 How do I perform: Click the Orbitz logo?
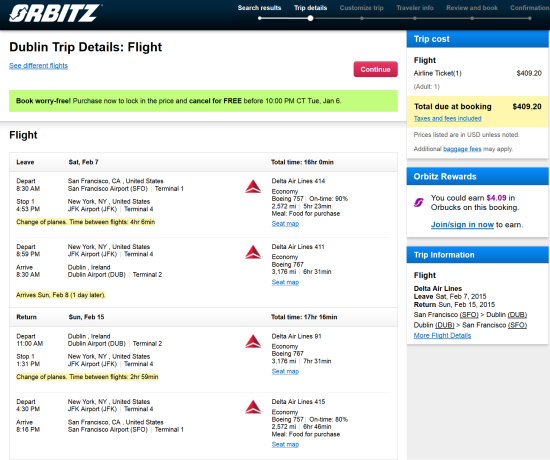[x=55, y=13]
